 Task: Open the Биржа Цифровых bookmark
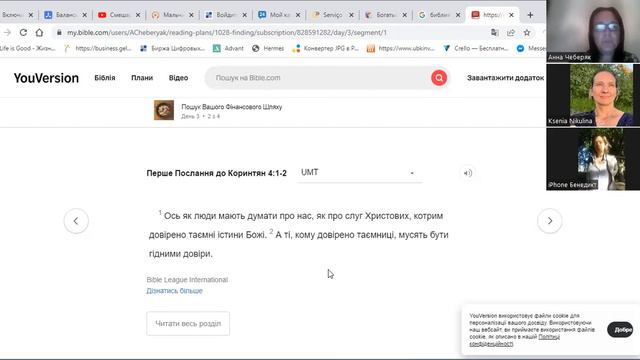pos(172,48)
